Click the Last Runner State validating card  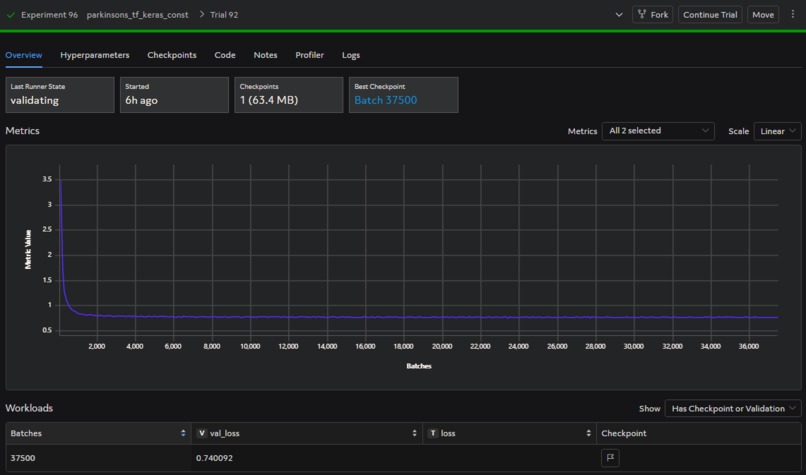(60, 95)
